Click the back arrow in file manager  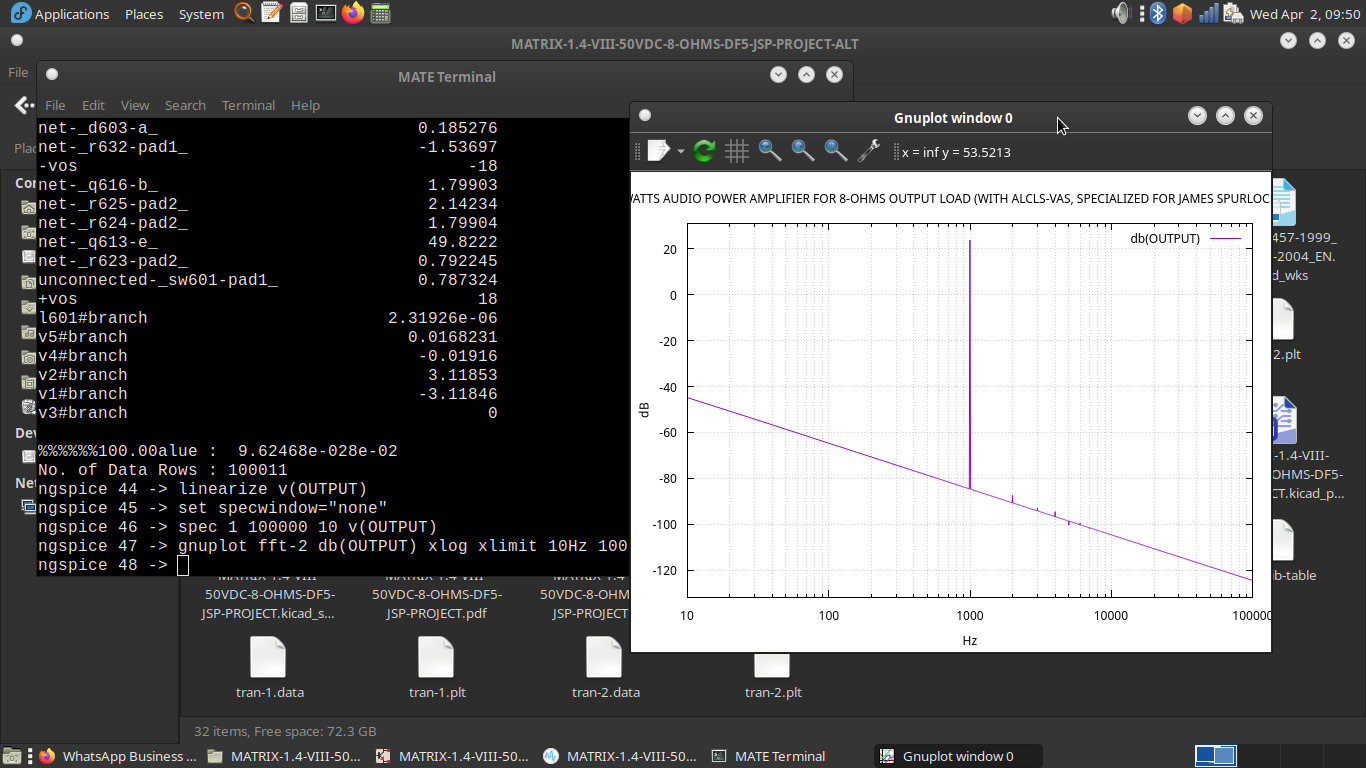pyautogui.click(x=23, y=105)
